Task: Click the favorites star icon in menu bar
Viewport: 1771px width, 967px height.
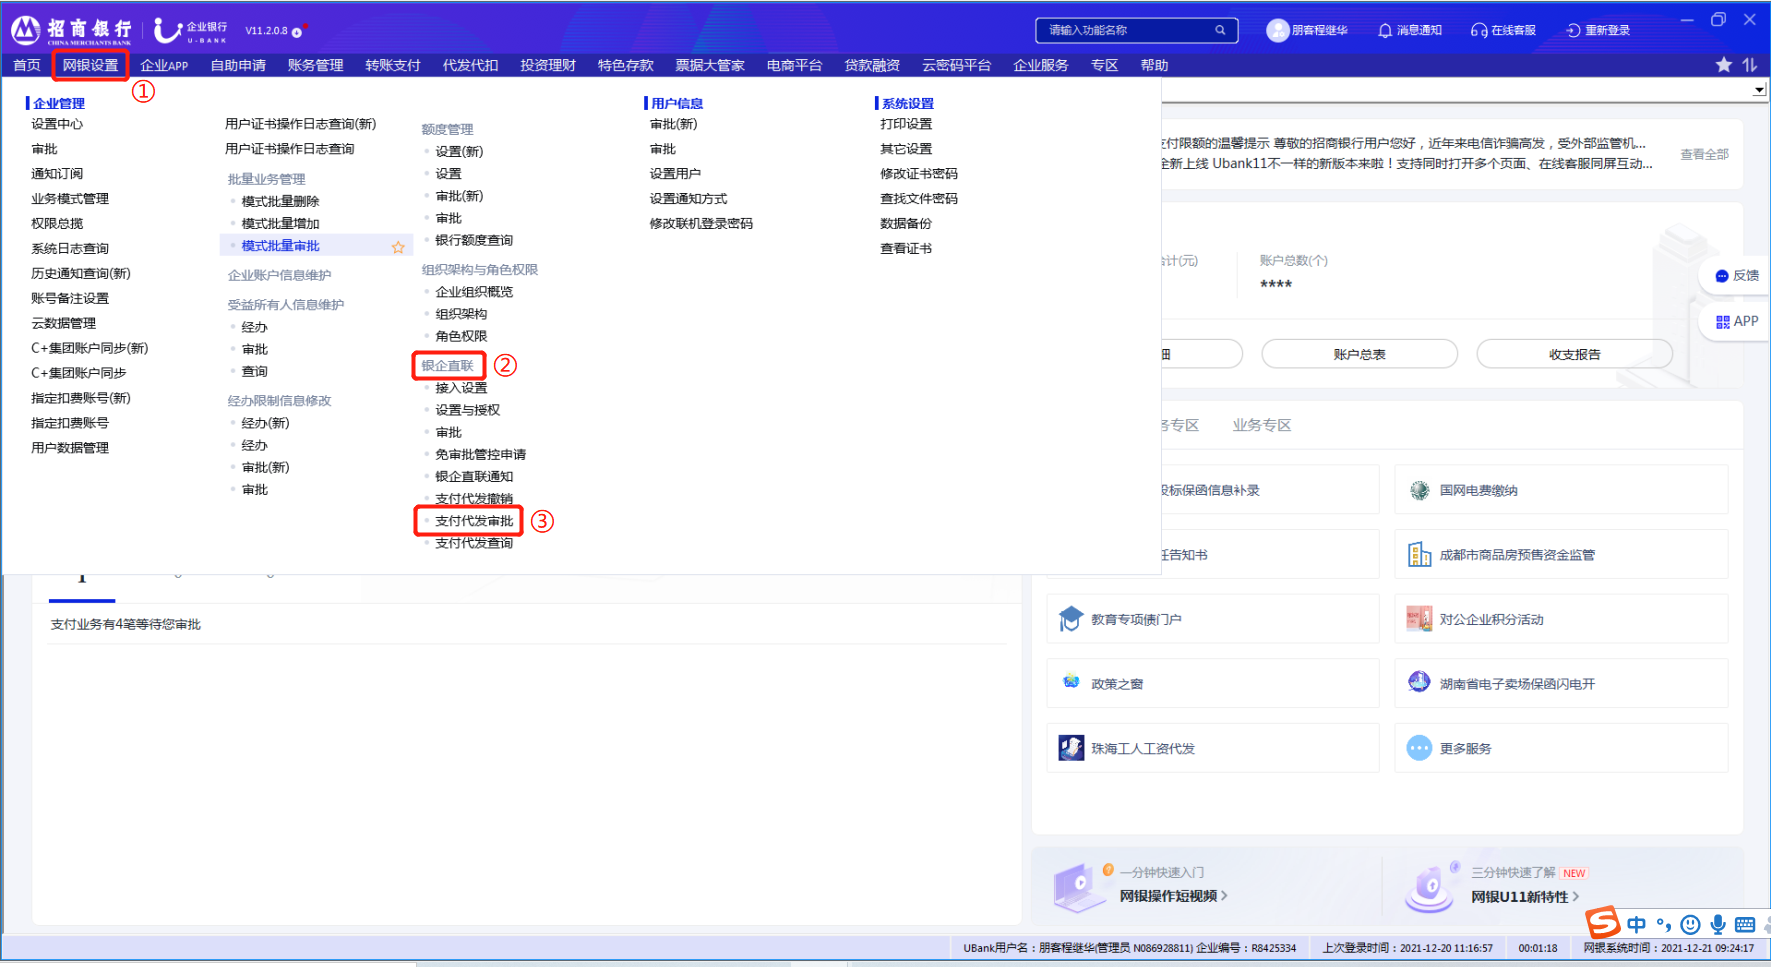Action: (x=1723, y=65)
